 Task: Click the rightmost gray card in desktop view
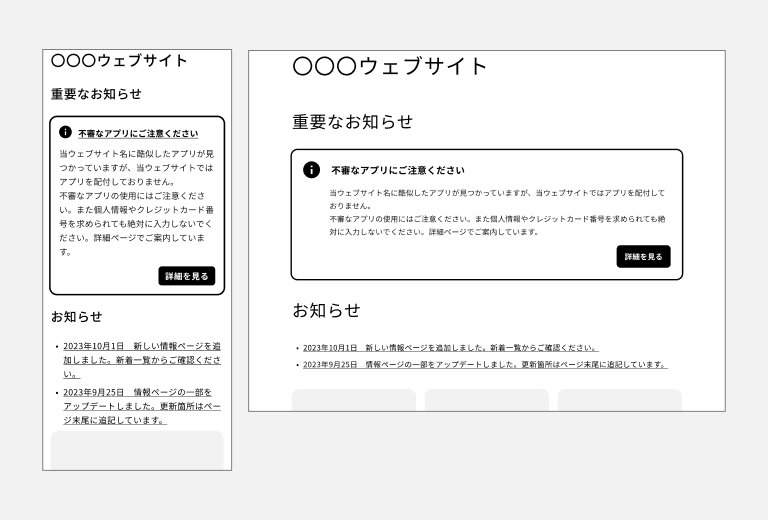pos(619,400)
